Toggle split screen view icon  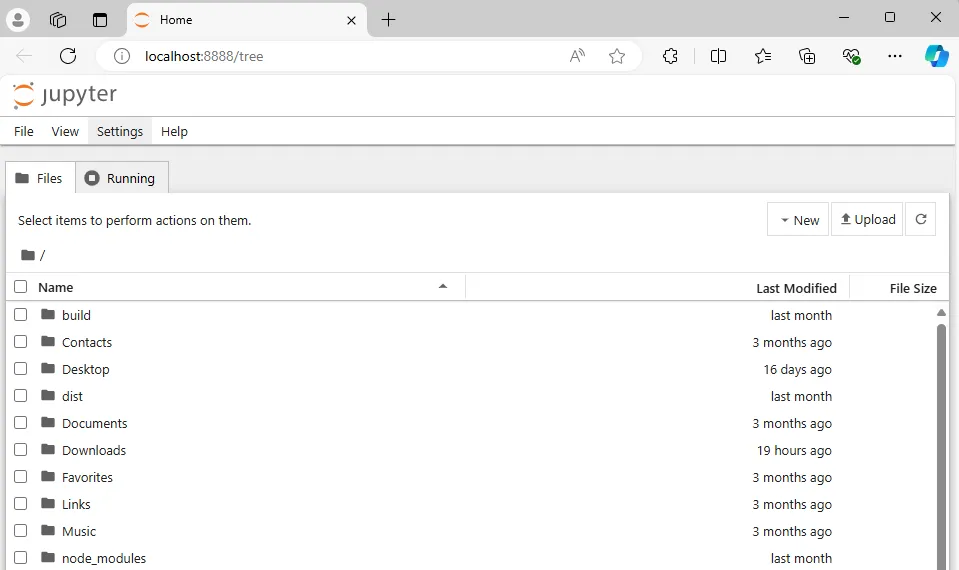718,56
